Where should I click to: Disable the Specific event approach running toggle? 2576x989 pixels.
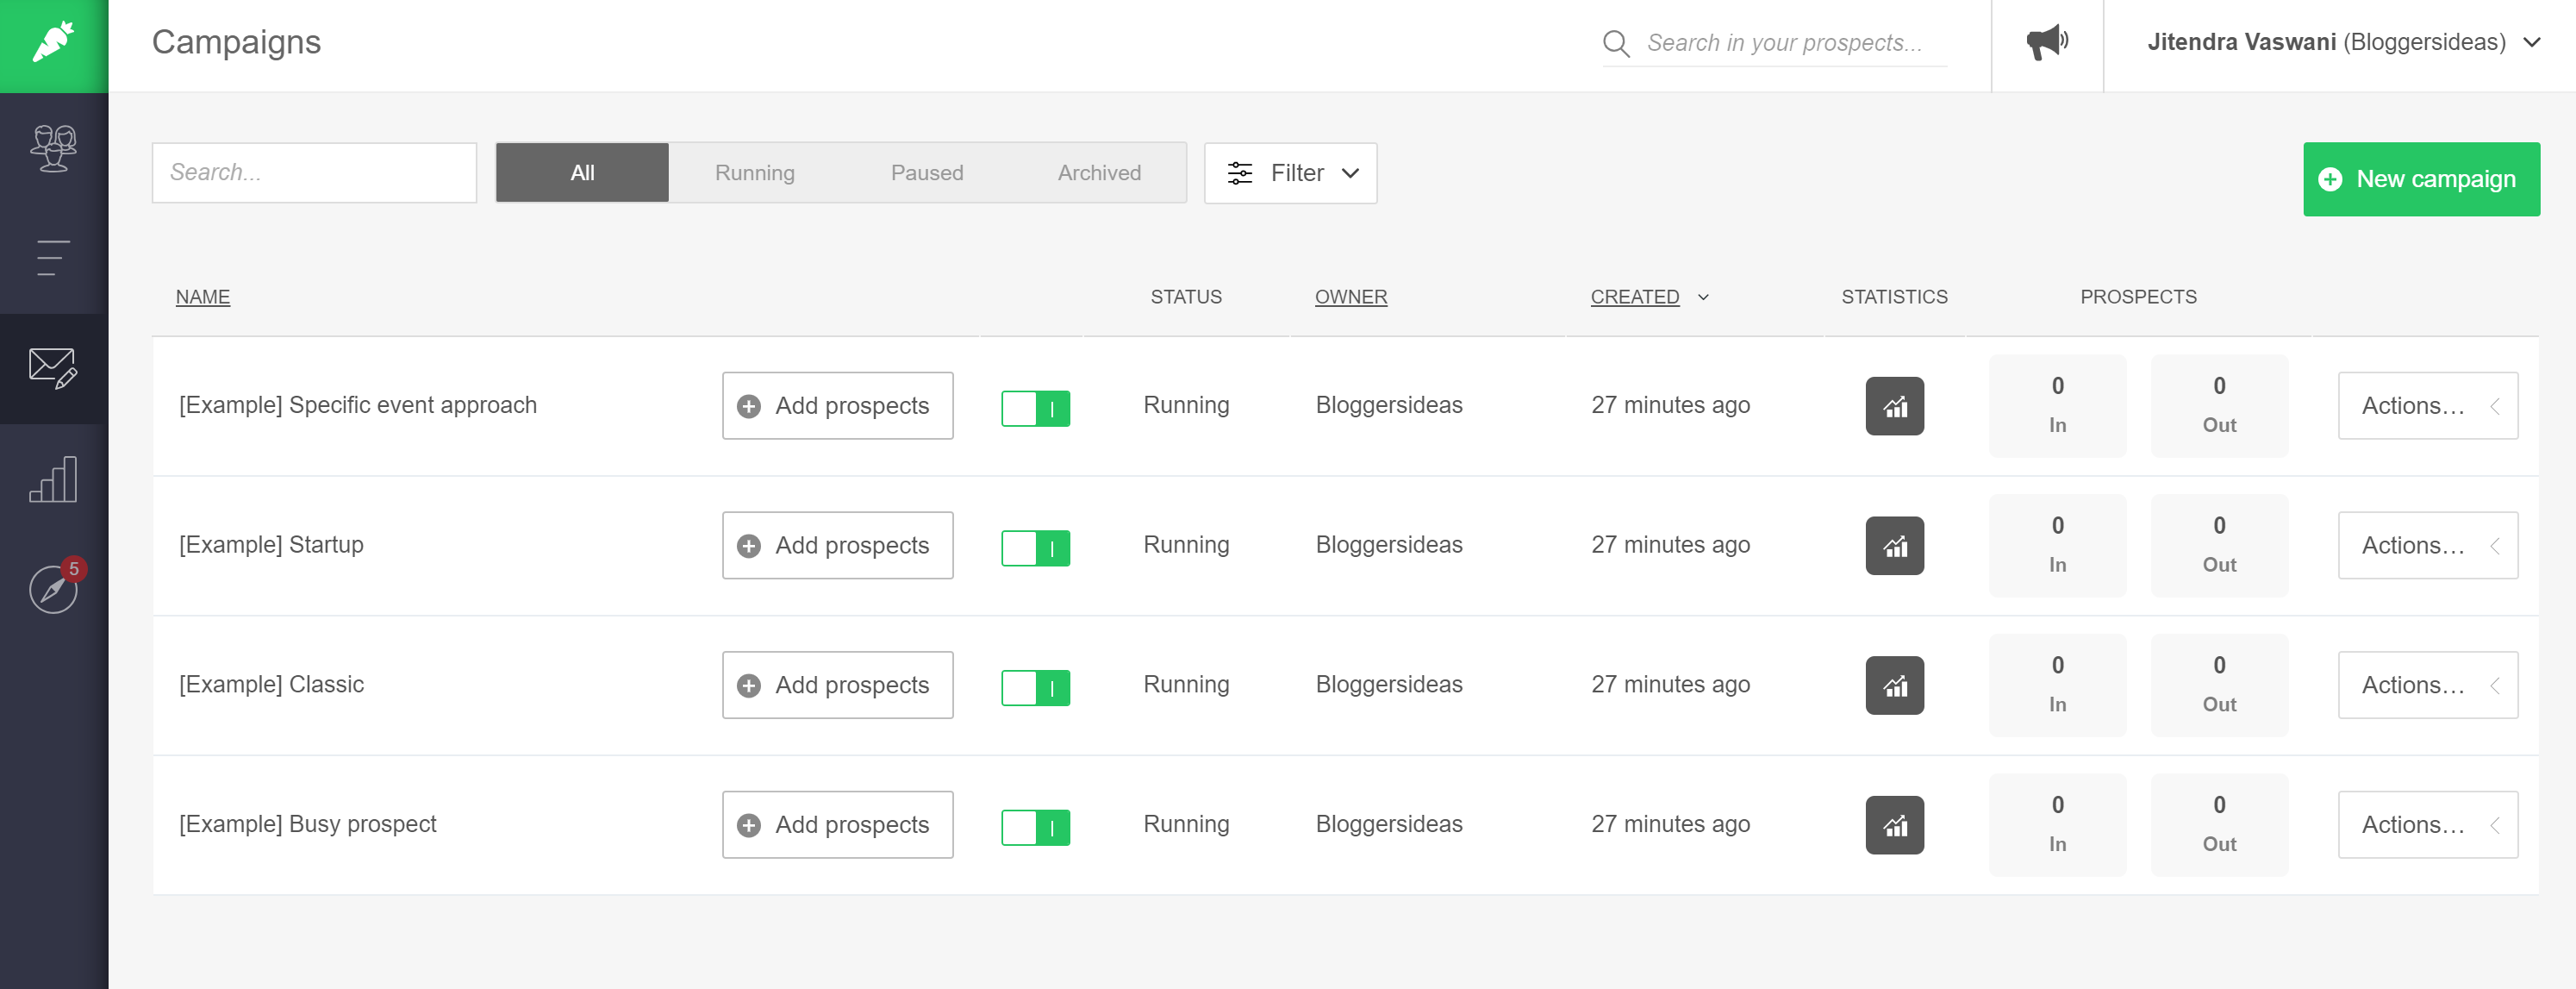(1035, 407)
